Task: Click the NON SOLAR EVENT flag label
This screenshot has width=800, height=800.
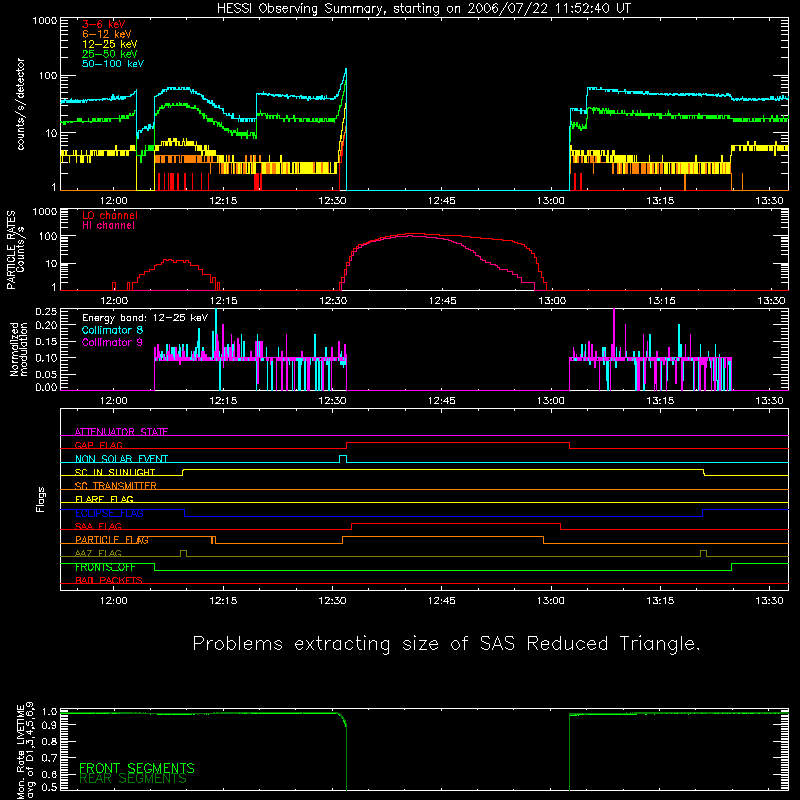Action: (x=121, y=459)
